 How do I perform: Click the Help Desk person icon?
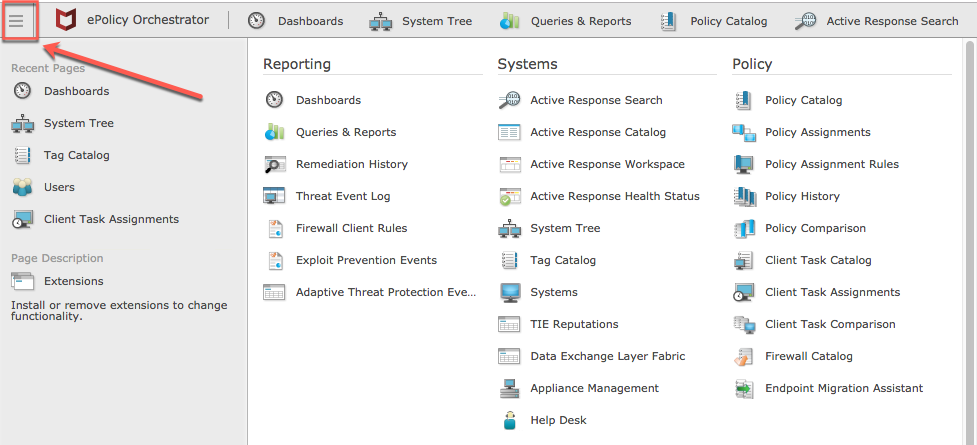click(x=510, y=420)
